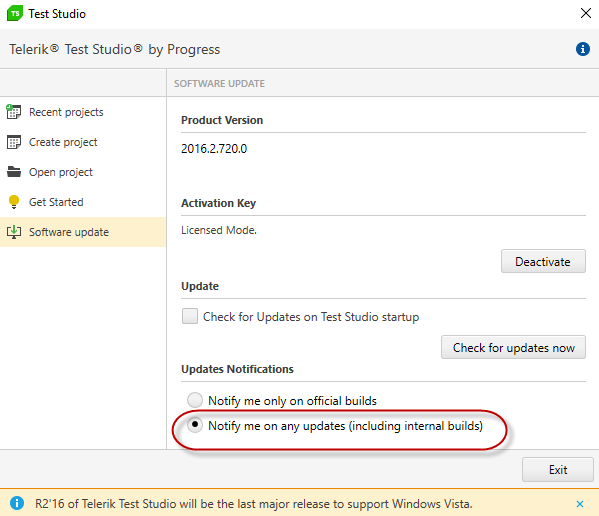Viewport: 599px width, 516px height.
Task: Click the Open project folder icon
Action: pos(14,172)
